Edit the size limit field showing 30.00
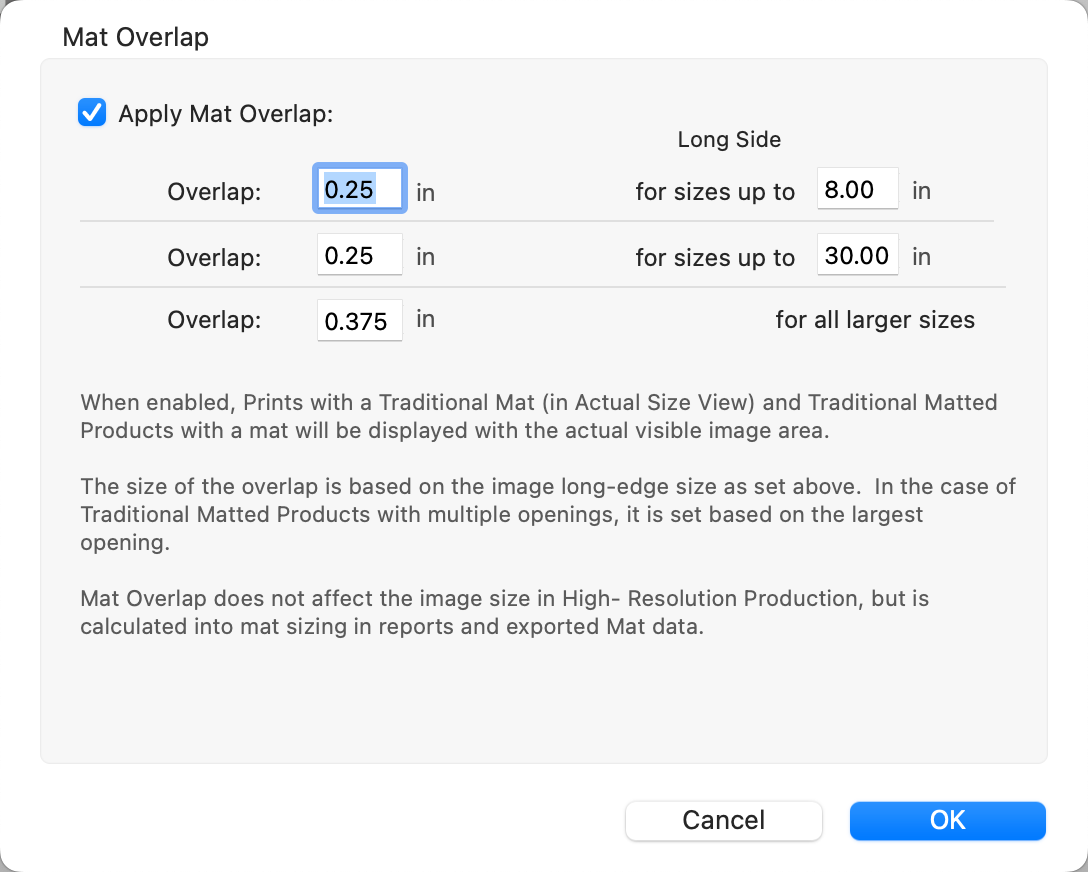The width and height of the screenshot is (1088, 872). point(857,255)
